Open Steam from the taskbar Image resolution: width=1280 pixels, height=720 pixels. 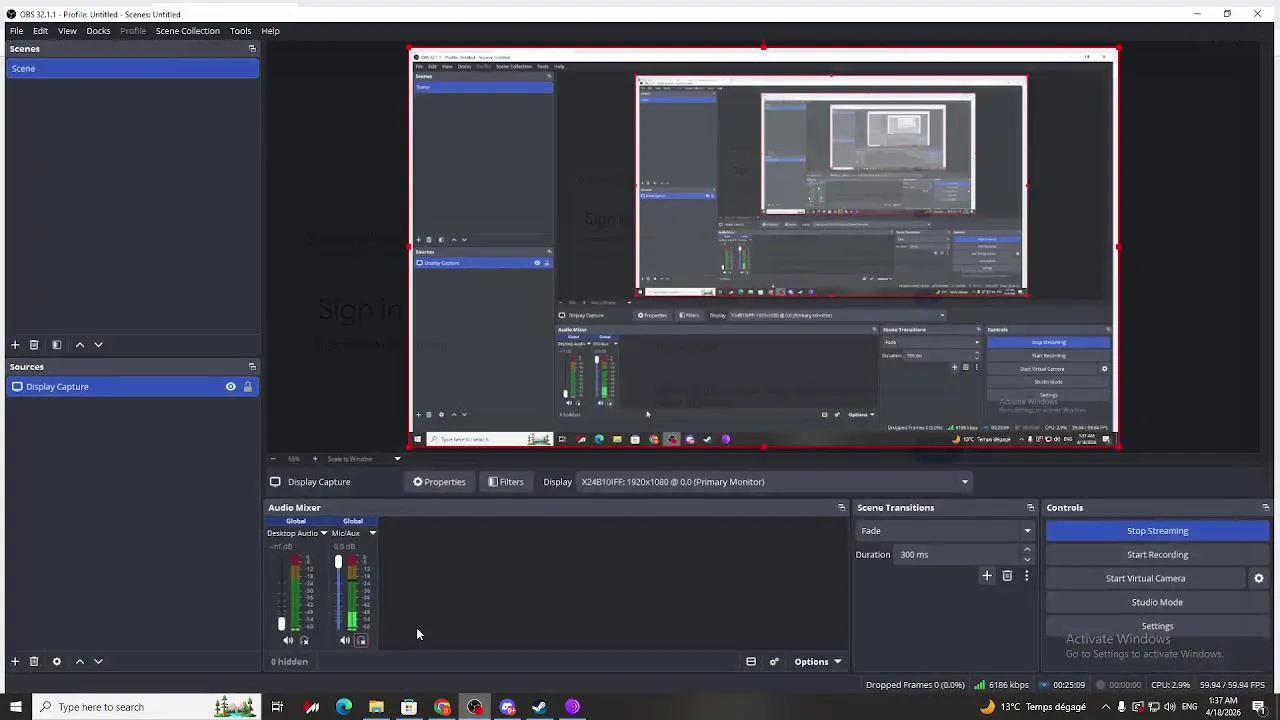540,707
